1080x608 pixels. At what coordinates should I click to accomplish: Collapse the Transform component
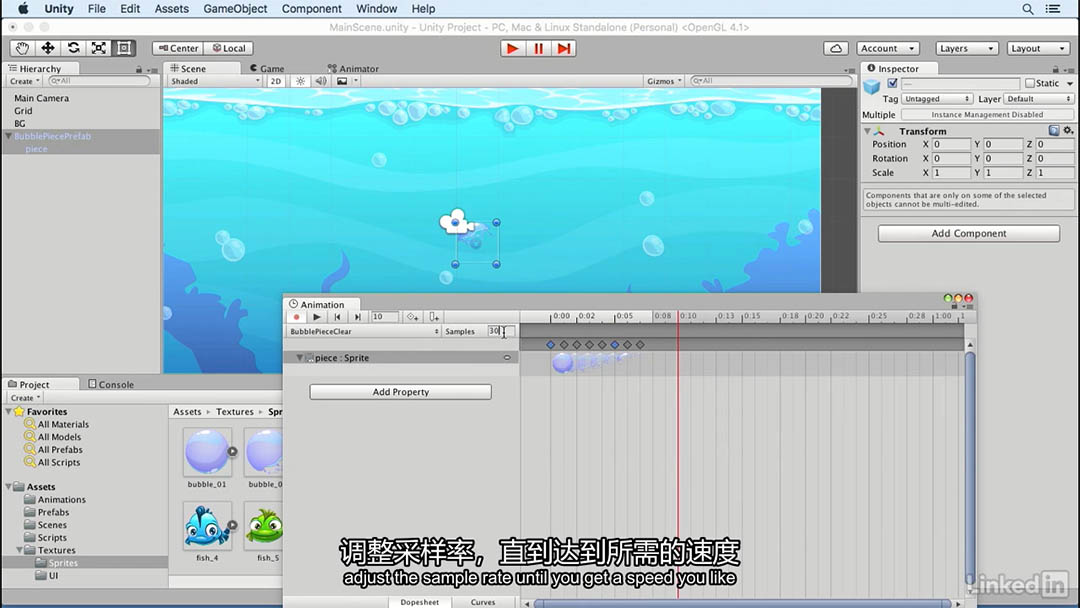pos(867,131)
